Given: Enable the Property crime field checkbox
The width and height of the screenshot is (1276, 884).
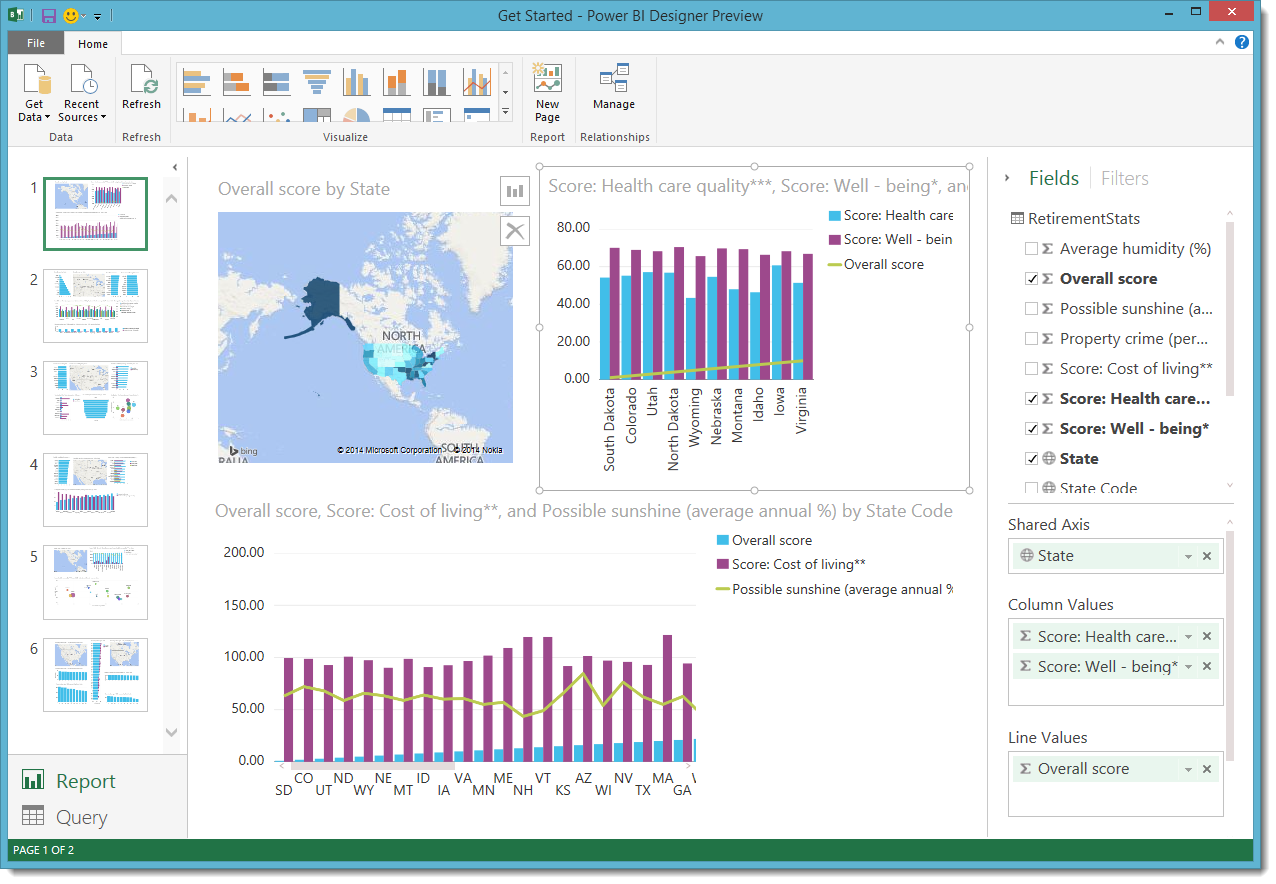Looking at the screenshot, I should click(x=1031, y=339).
